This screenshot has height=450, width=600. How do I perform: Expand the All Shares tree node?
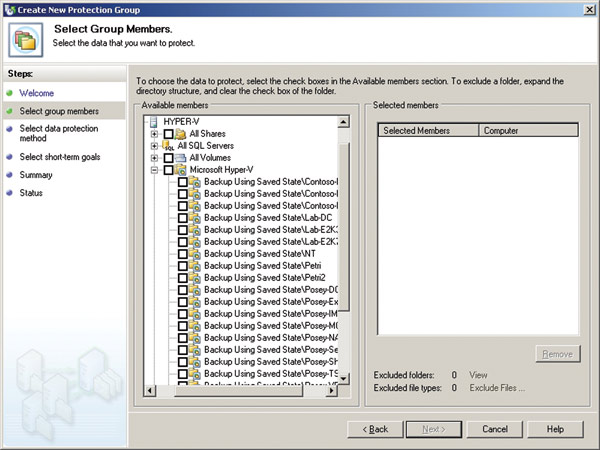[x=154, y=134]
